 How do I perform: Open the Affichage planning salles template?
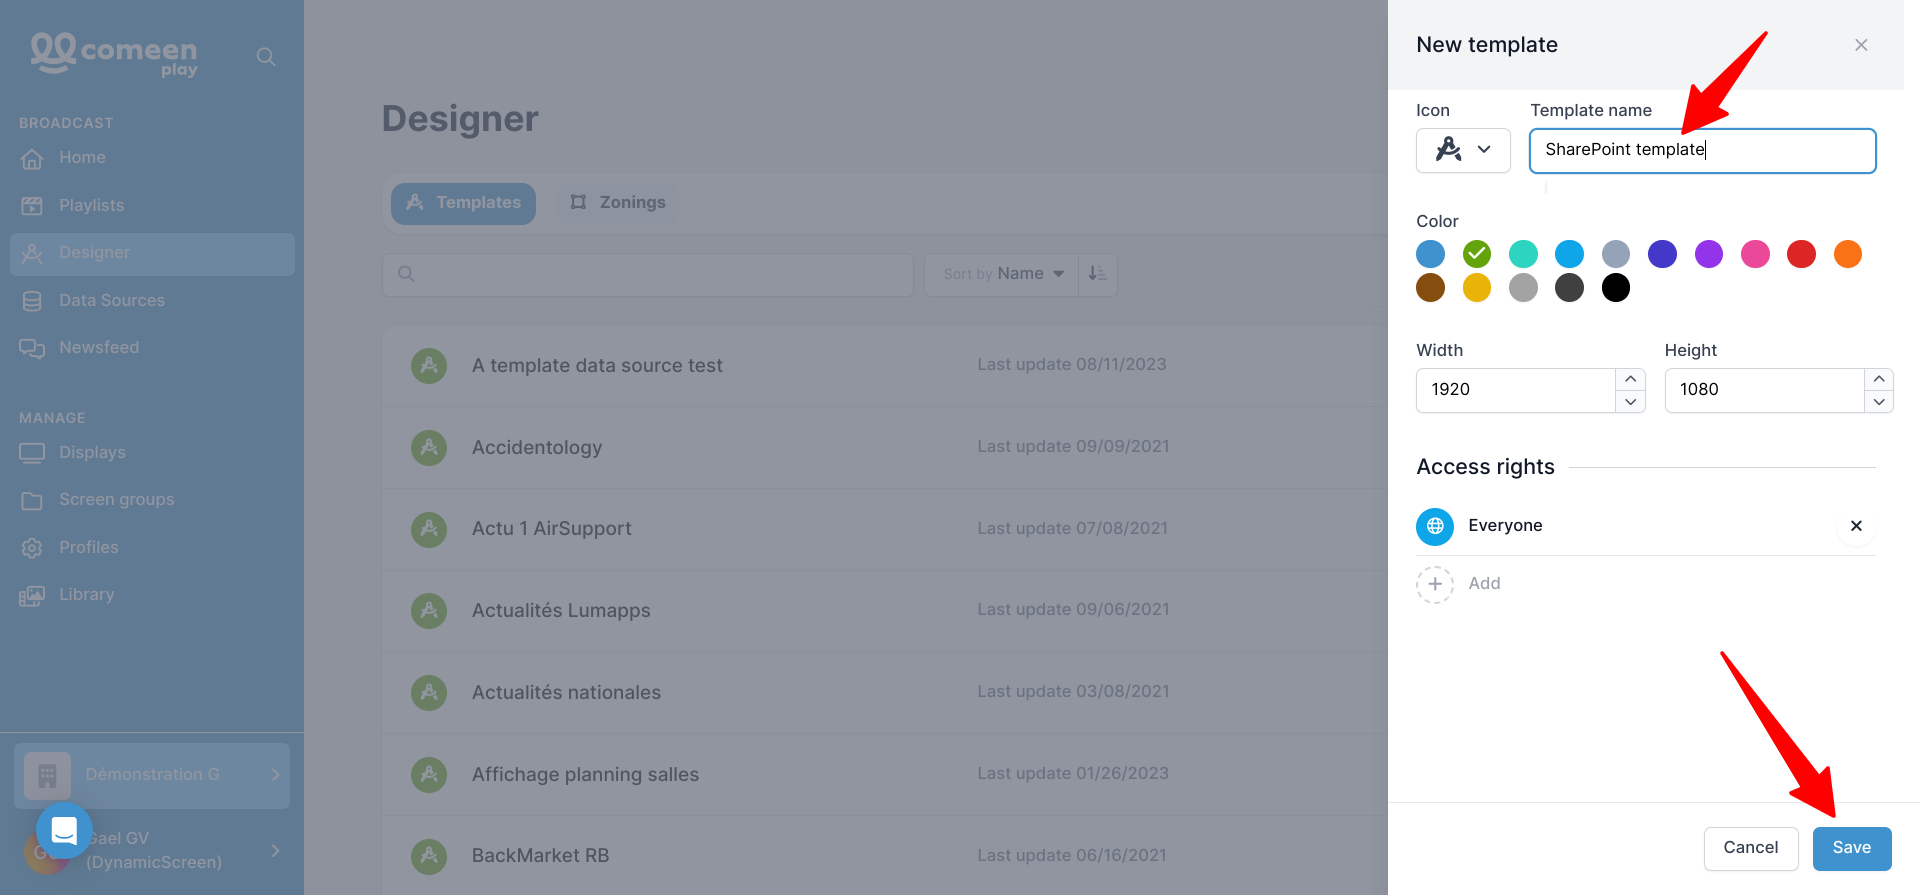click(885, 774)
